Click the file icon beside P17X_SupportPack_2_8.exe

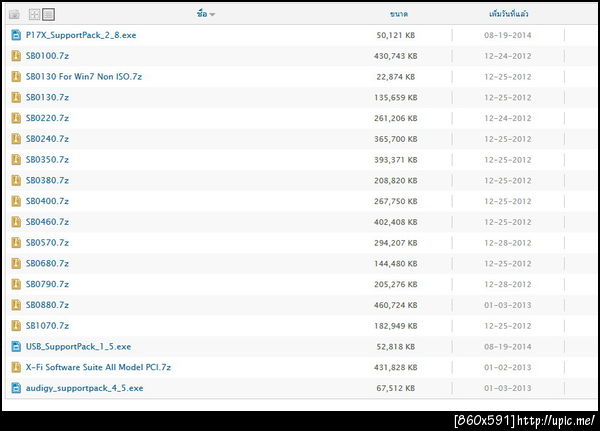coord(16,35)
